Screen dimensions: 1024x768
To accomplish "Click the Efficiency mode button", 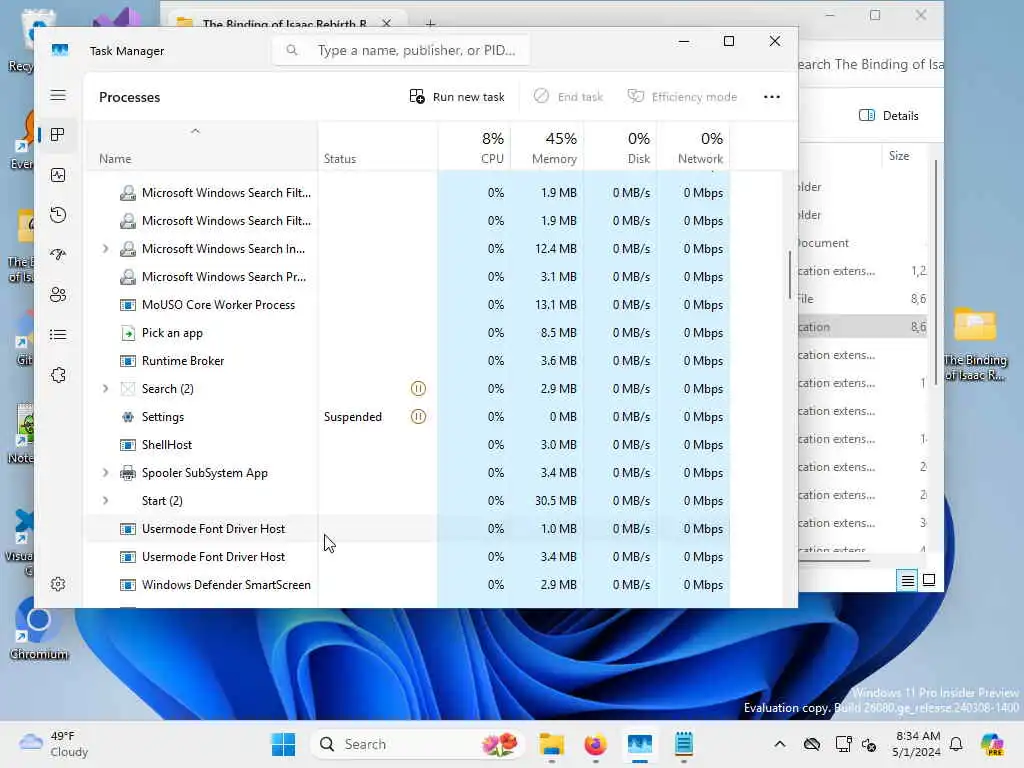I will [682, 97].
